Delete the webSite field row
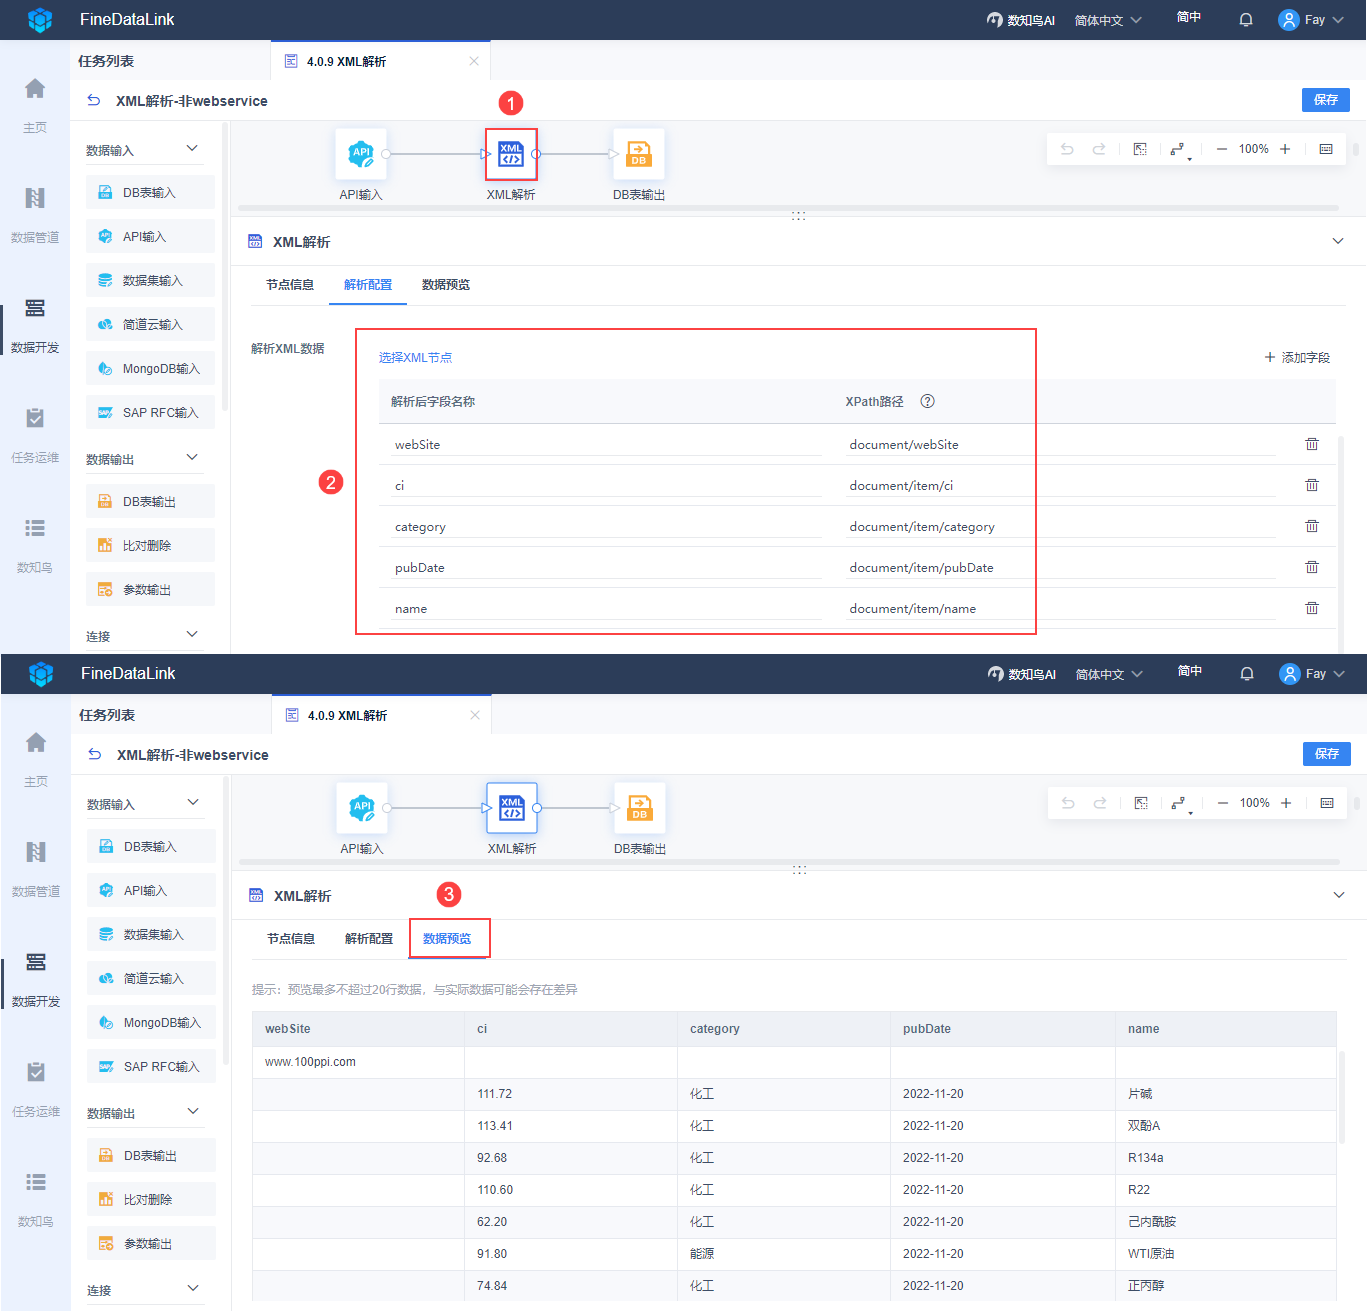1367x1311 pixels. click(x=1312, y=444)
